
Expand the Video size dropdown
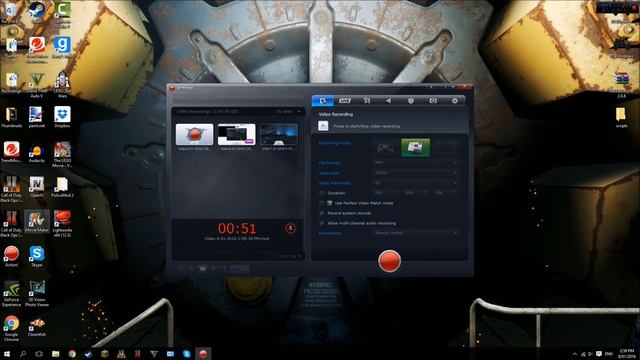pos(416,173)
